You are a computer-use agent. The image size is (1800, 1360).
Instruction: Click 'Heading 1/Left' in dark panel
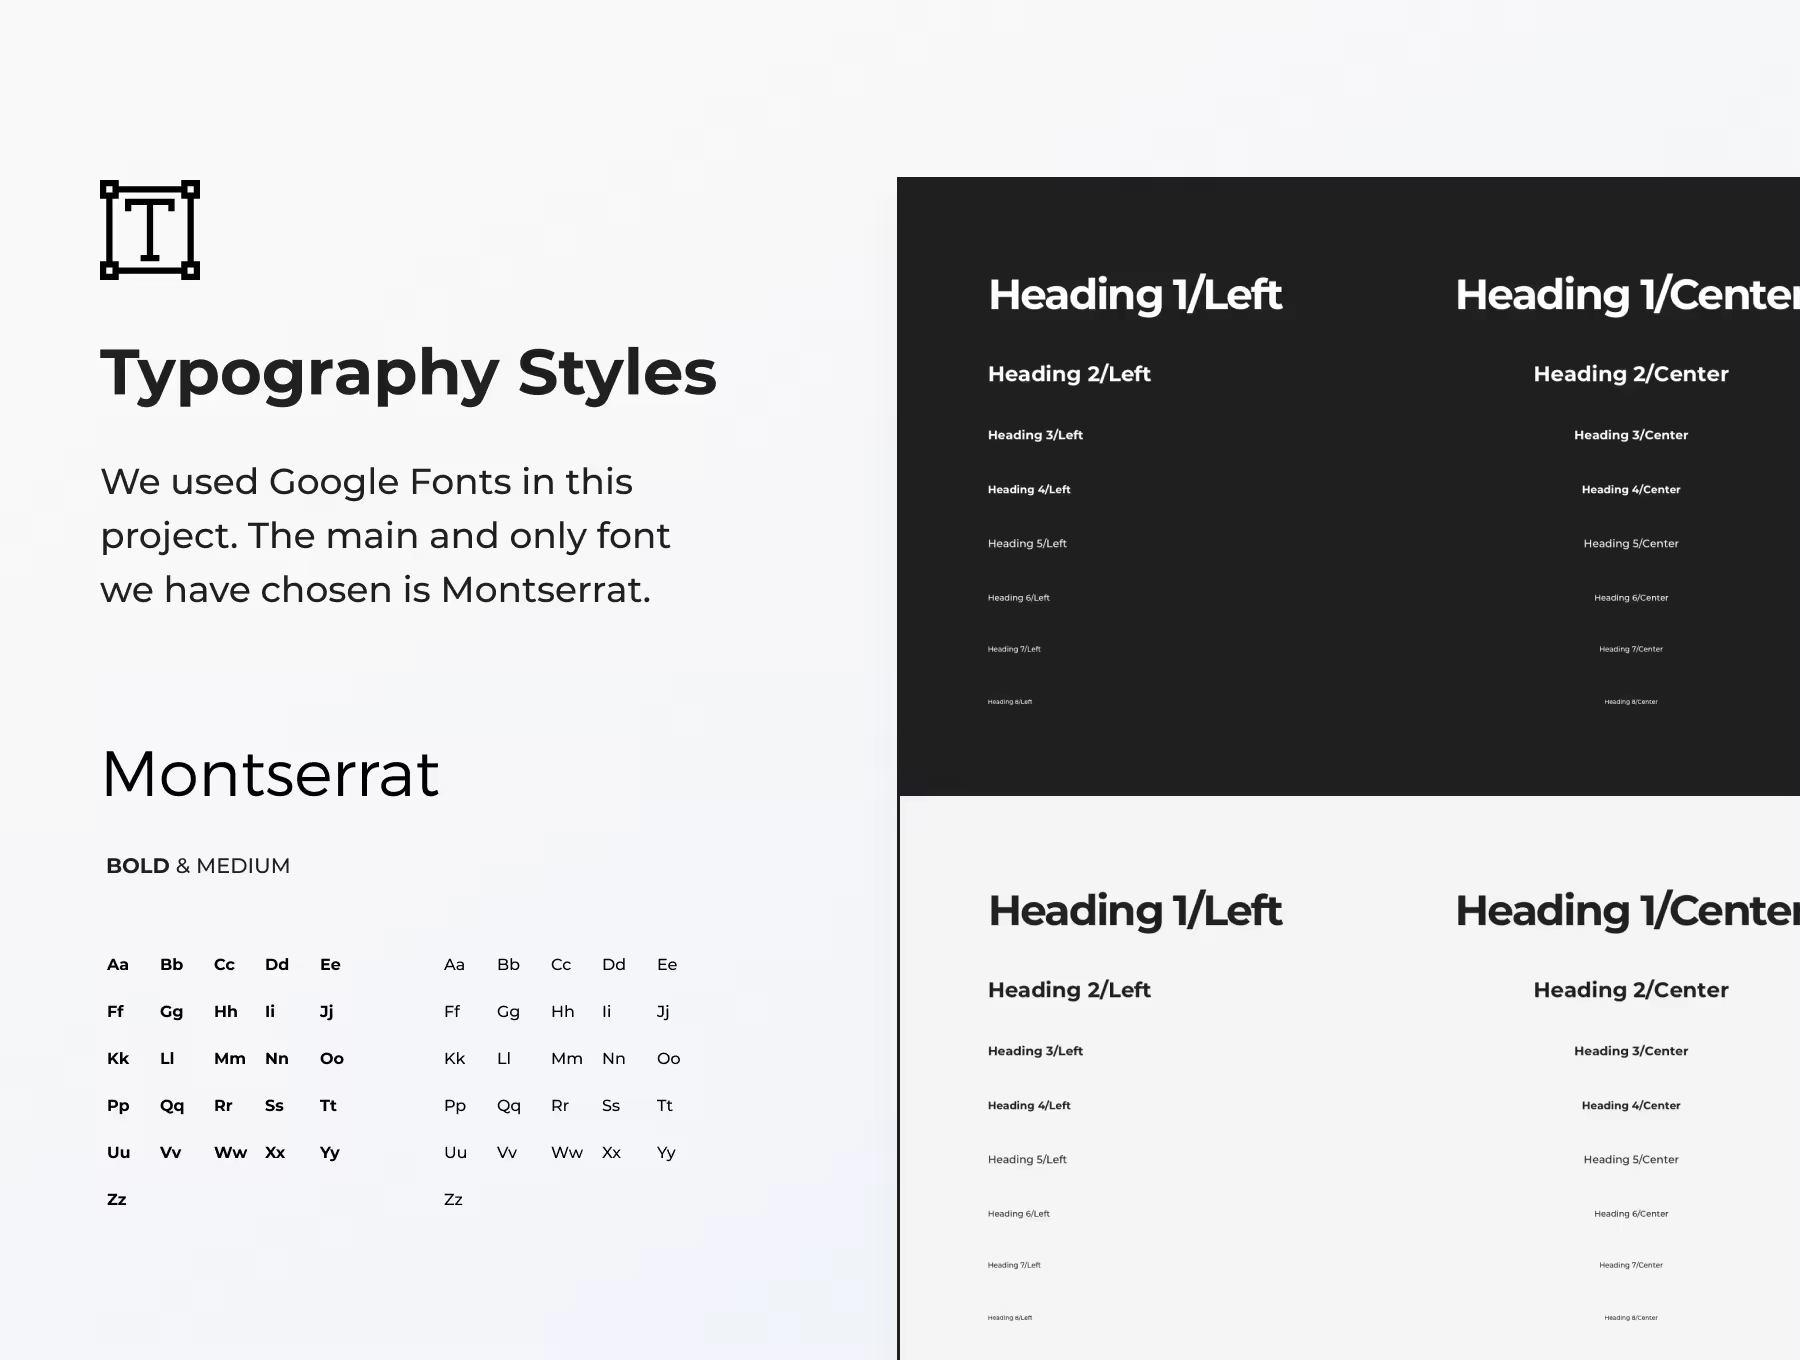tap(1135, 295)
